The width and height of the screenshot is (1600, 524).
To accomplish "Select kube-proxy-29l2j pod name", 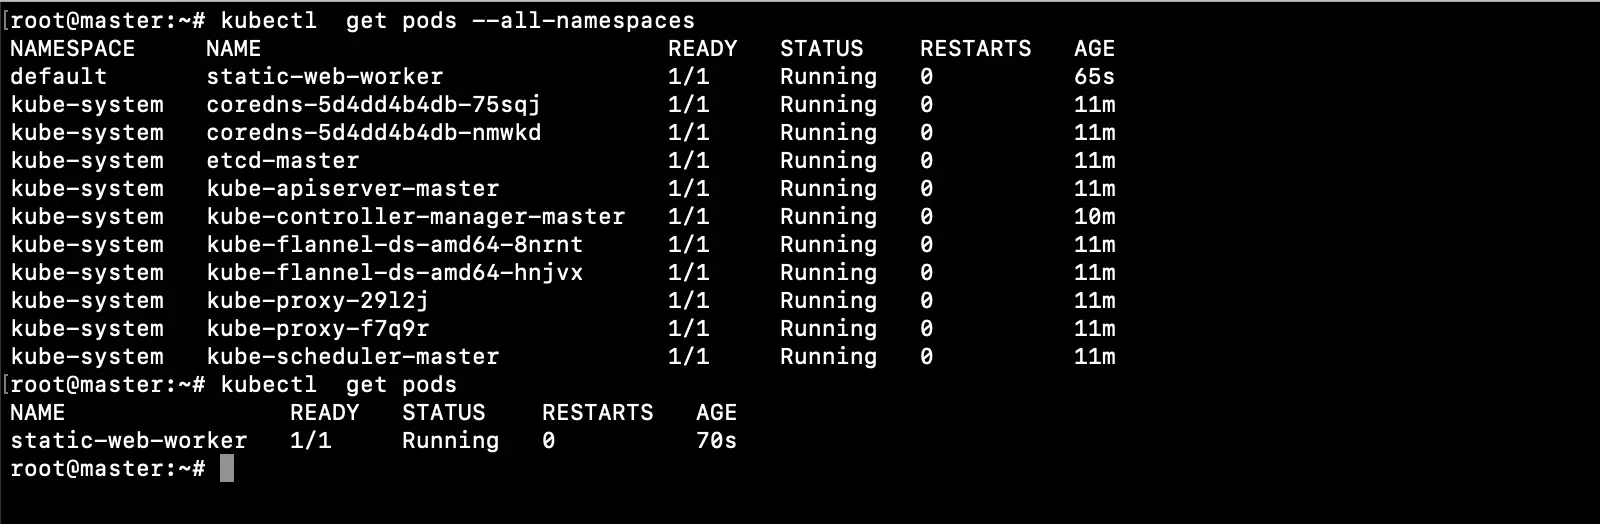I will 317,301.
